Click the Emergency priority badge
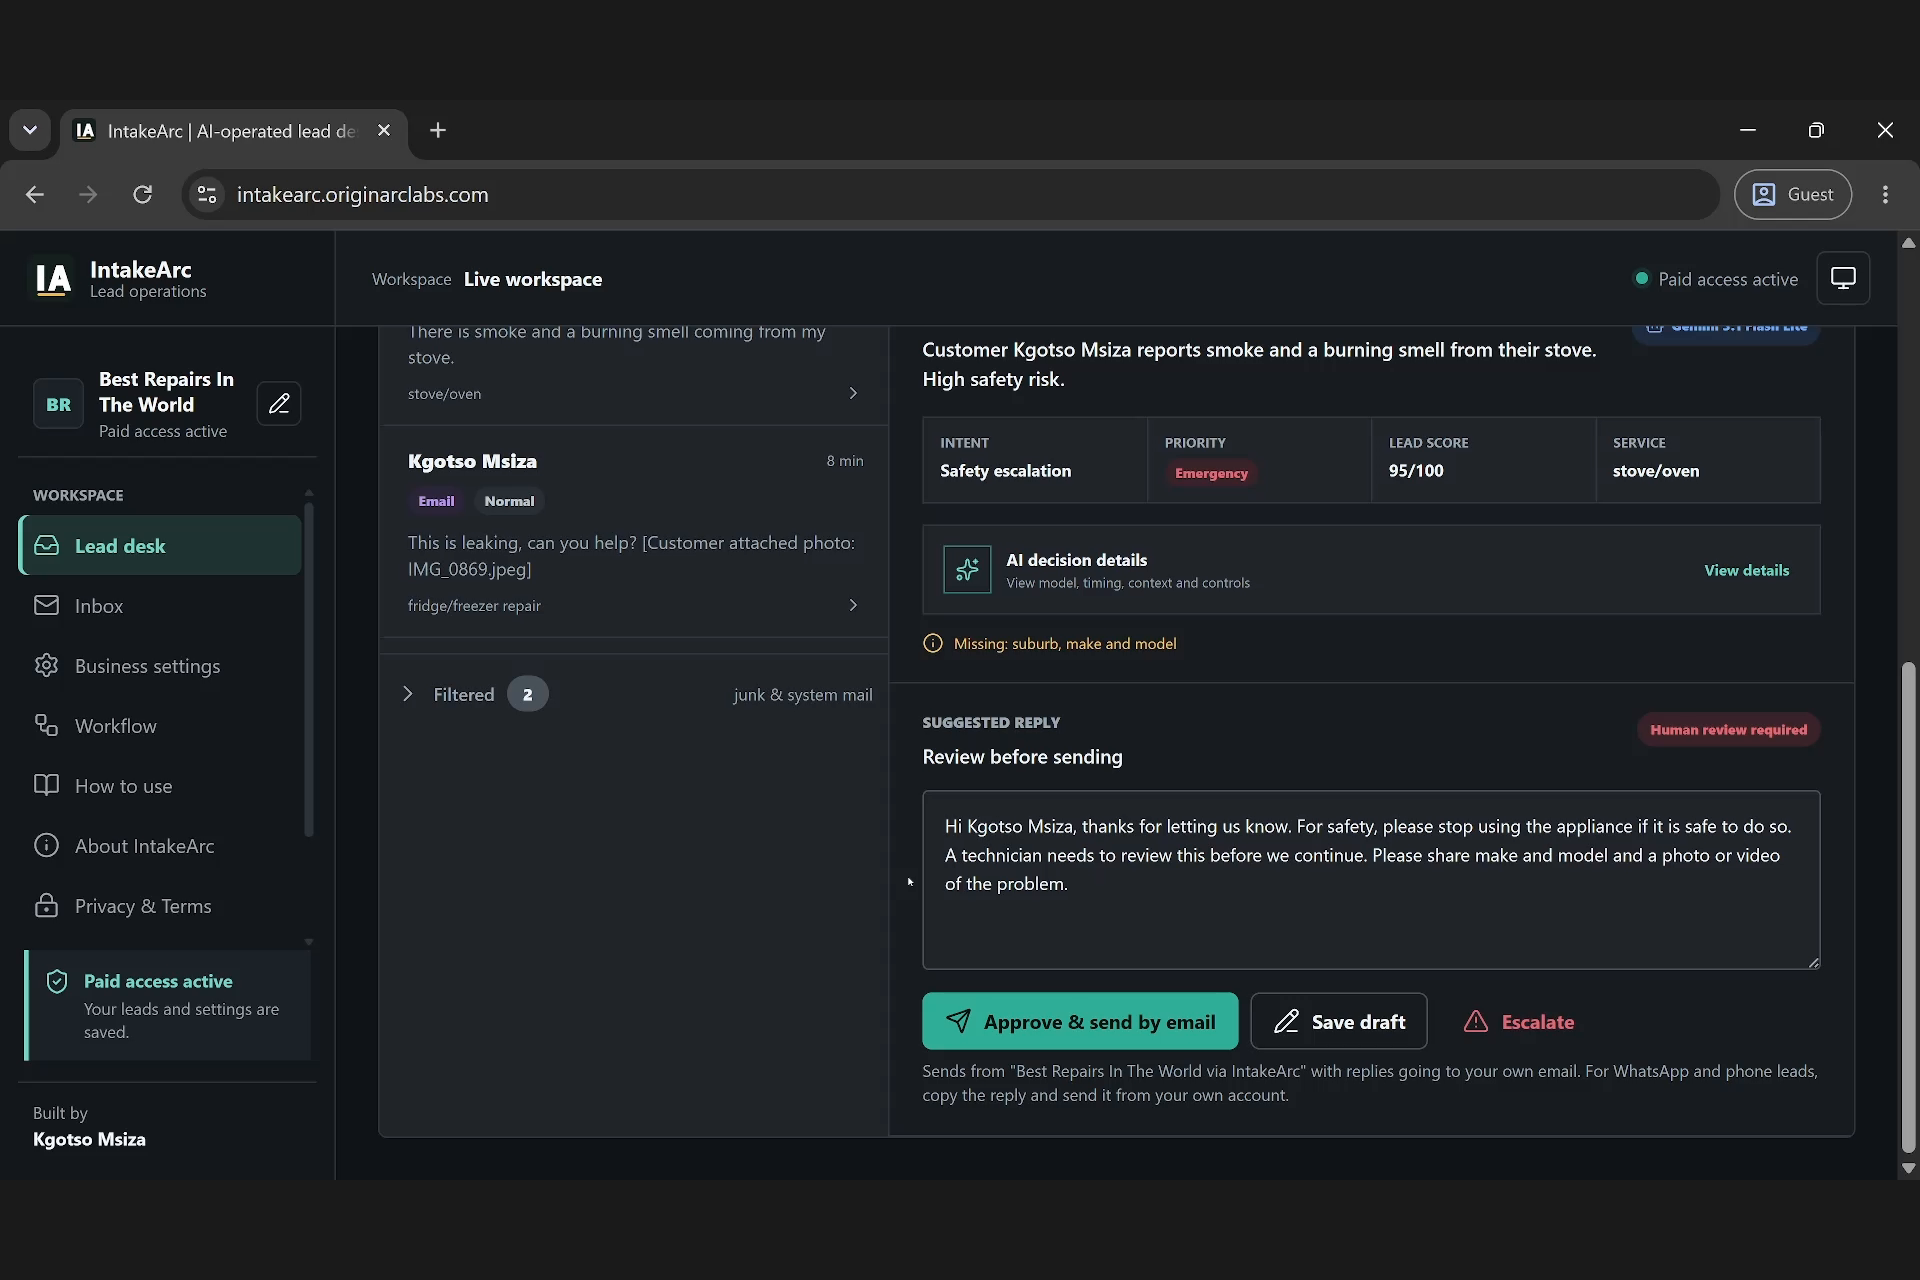The width and height of the screenshot is (1920, 1280). click(1211, 473)
